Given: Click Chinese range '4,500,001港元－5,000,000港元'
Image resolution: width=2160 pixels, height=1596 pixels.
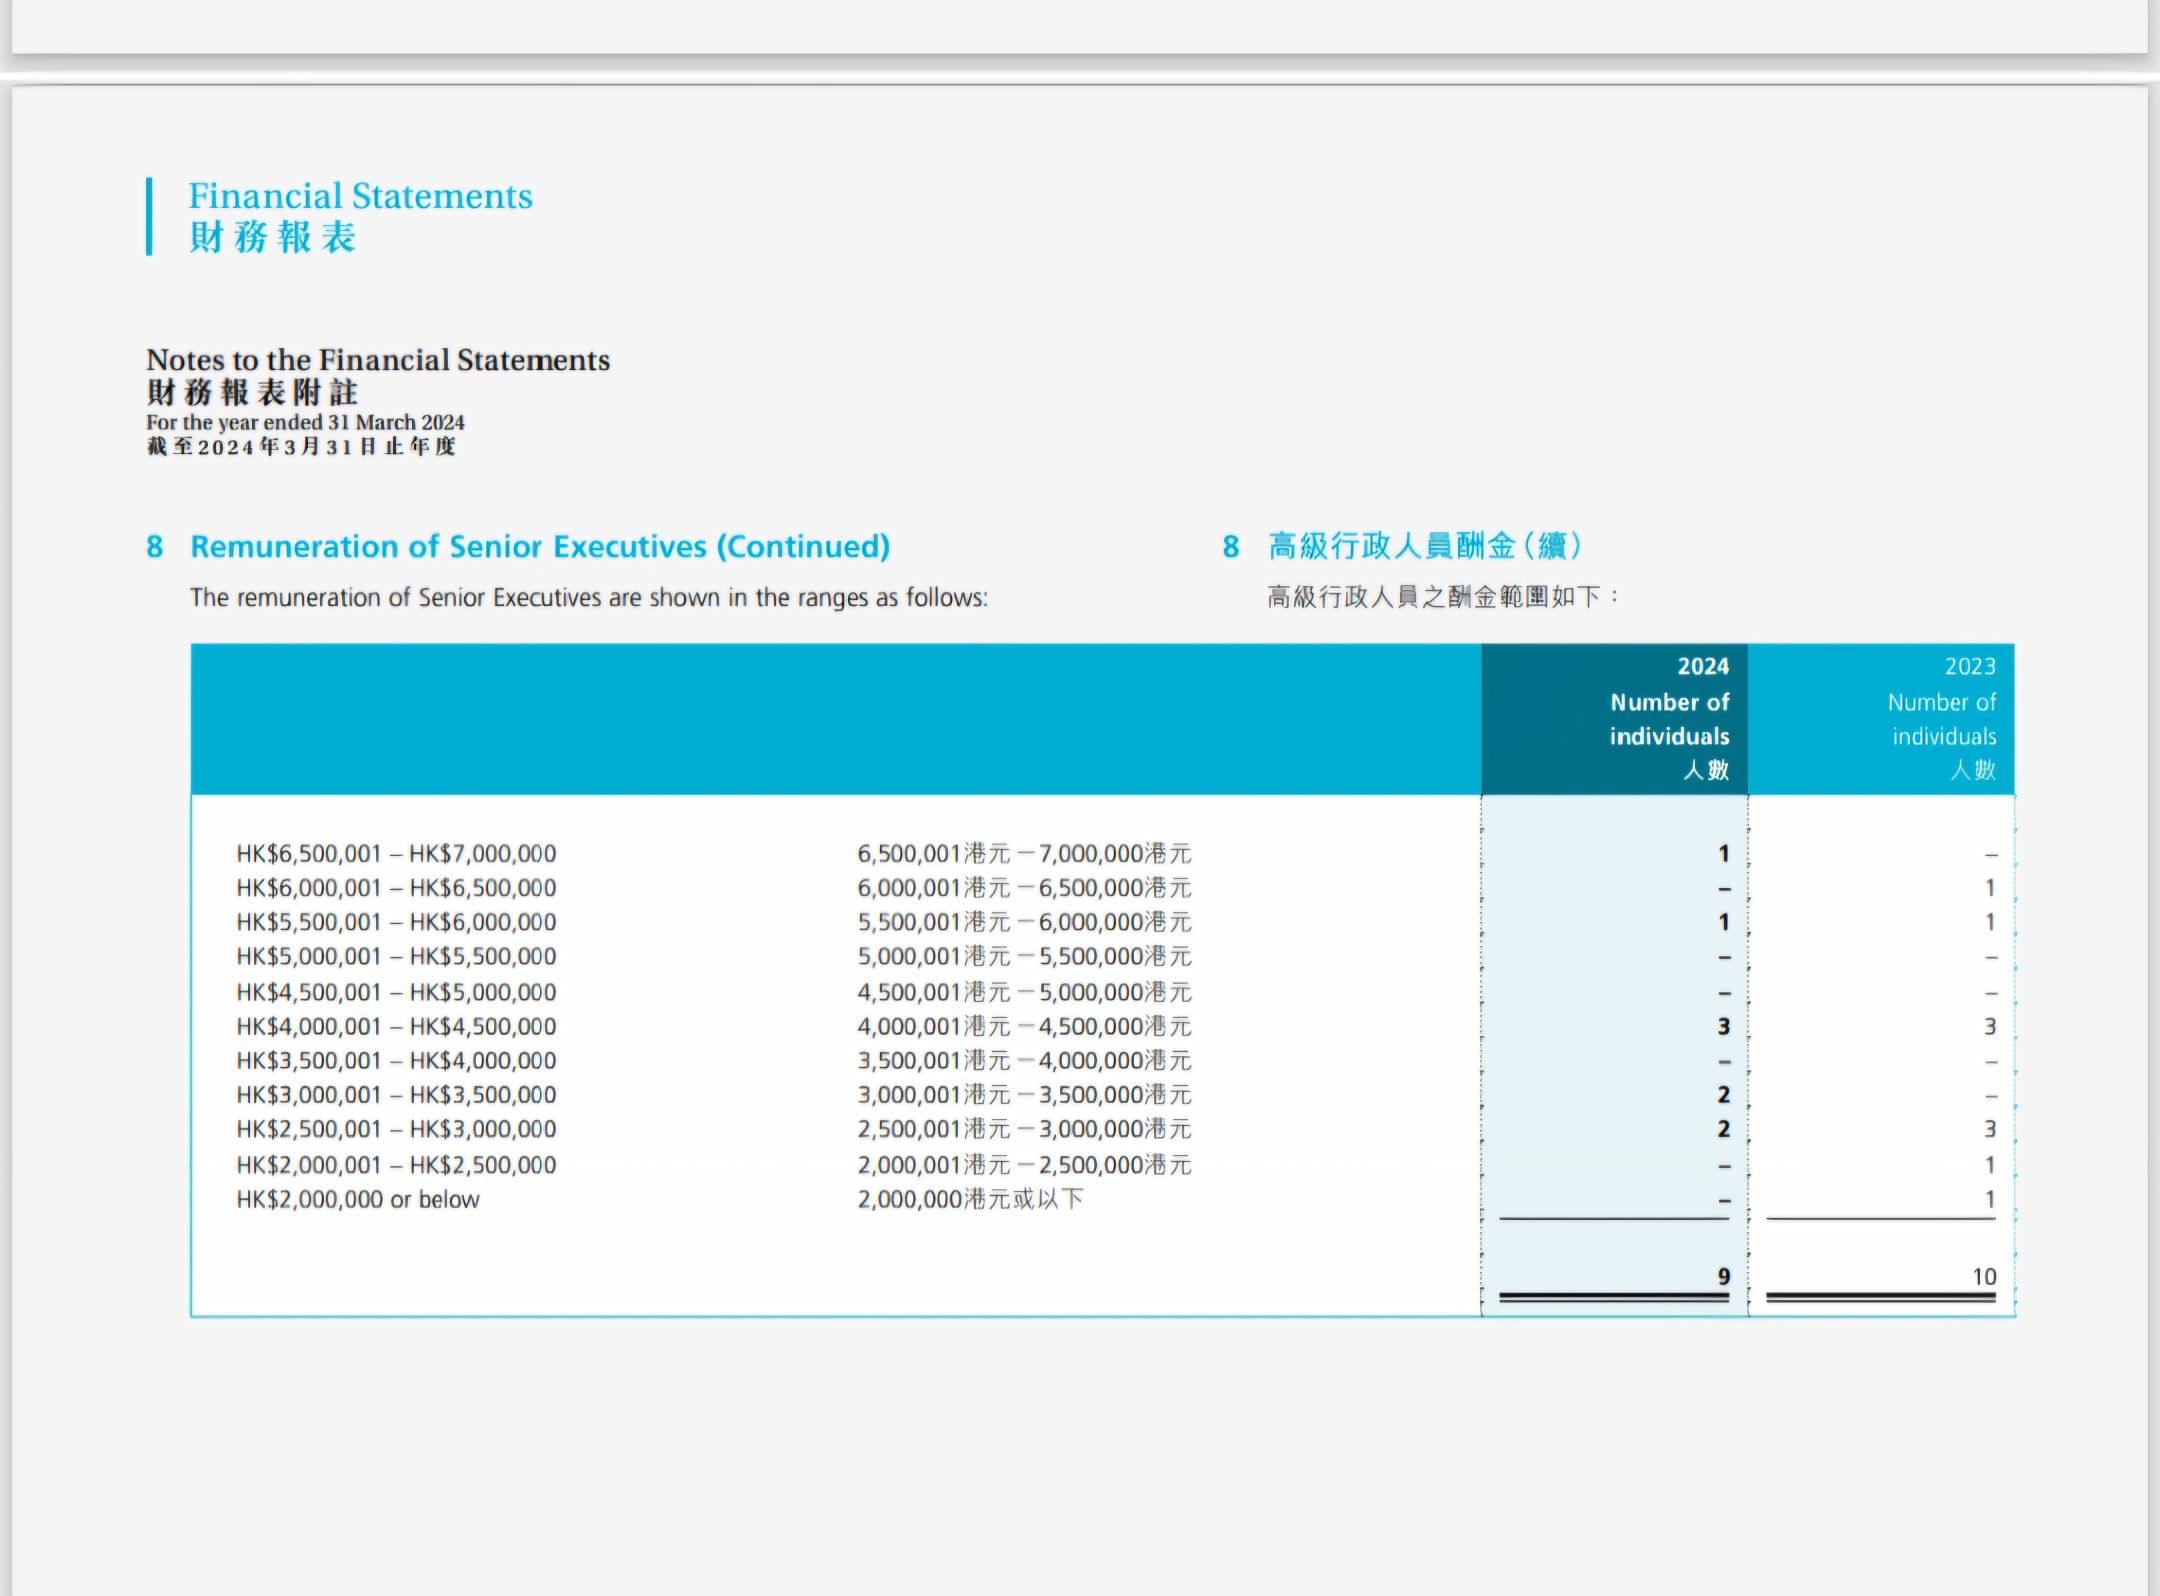Looking at the screenshot, I should [1024, 992].
